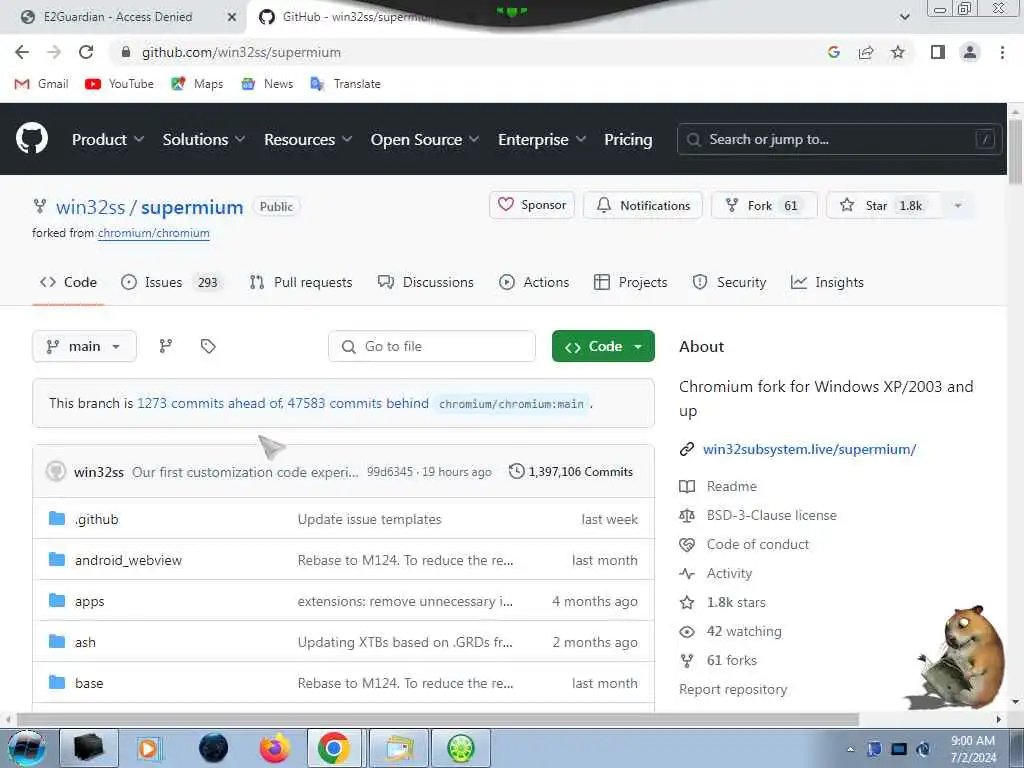Open the YouTube bookmark
This screenshot has width=1024, height=768.
coord(120,84)
